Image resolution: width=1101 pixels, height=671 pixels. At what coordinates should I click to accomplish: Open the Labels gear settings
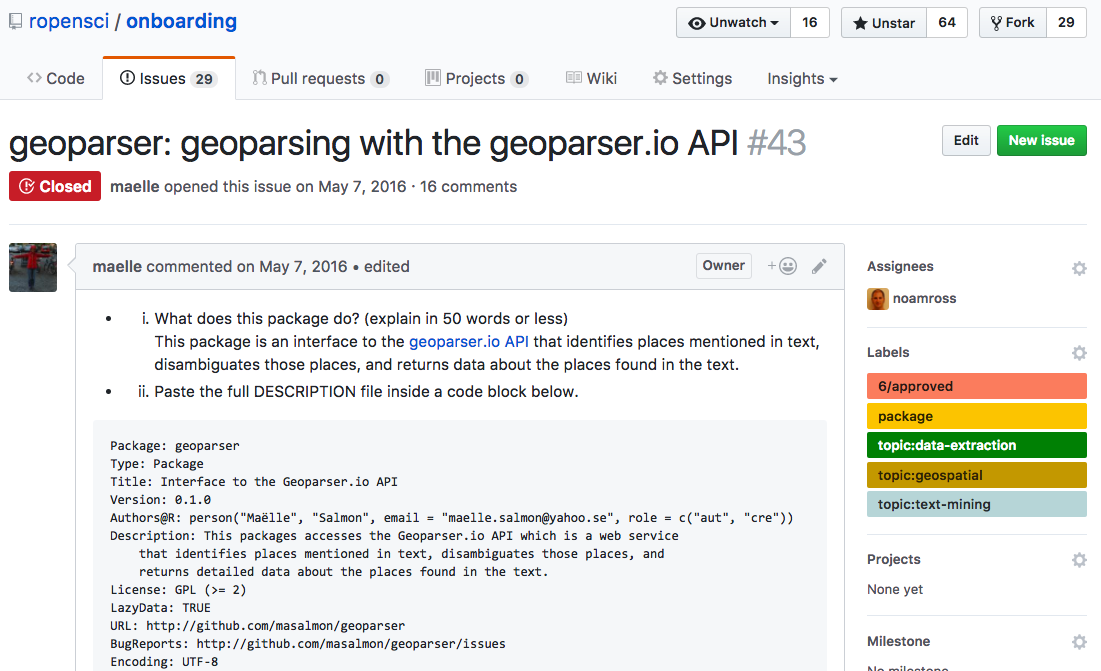tap(1079, 352)
